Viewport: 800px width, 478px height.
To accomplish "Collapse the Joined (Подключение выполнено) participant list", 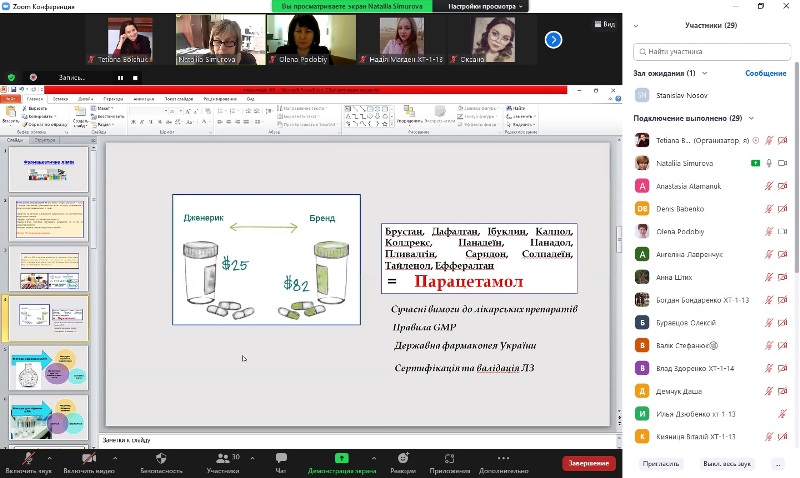I will coord(750,118).
